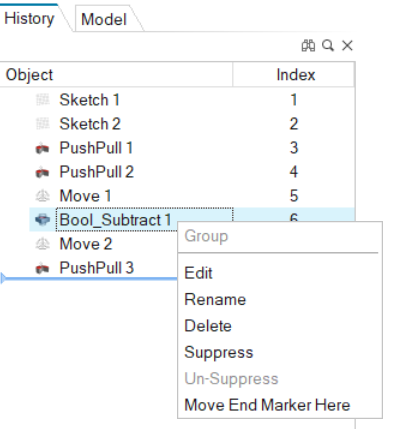Select the Sketch 2 grid icon
This screenshot has height=429, width=395.
pyautogui.click(x=43, y=124)
